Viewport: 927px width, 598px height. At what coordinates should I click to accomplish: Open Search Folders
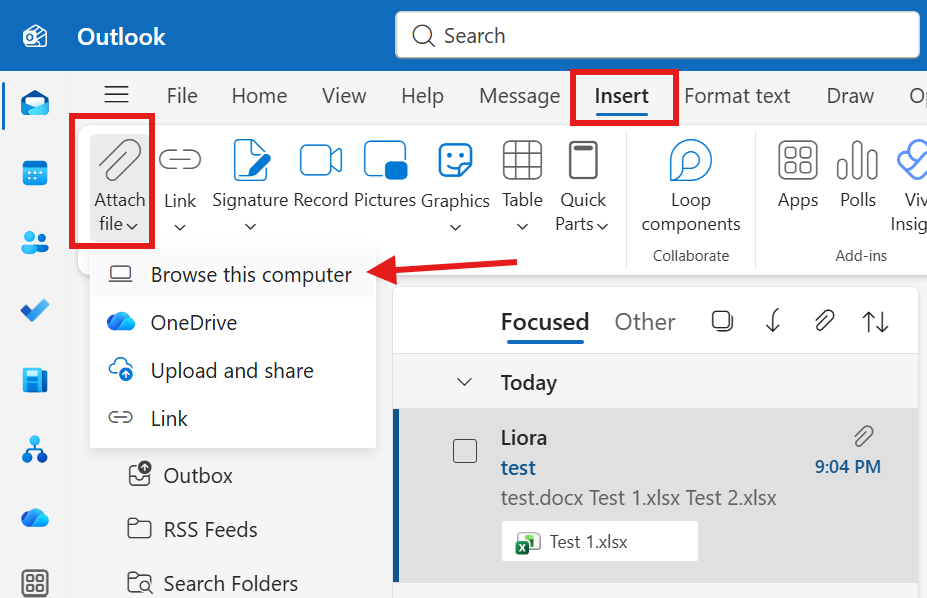(213, 584)
